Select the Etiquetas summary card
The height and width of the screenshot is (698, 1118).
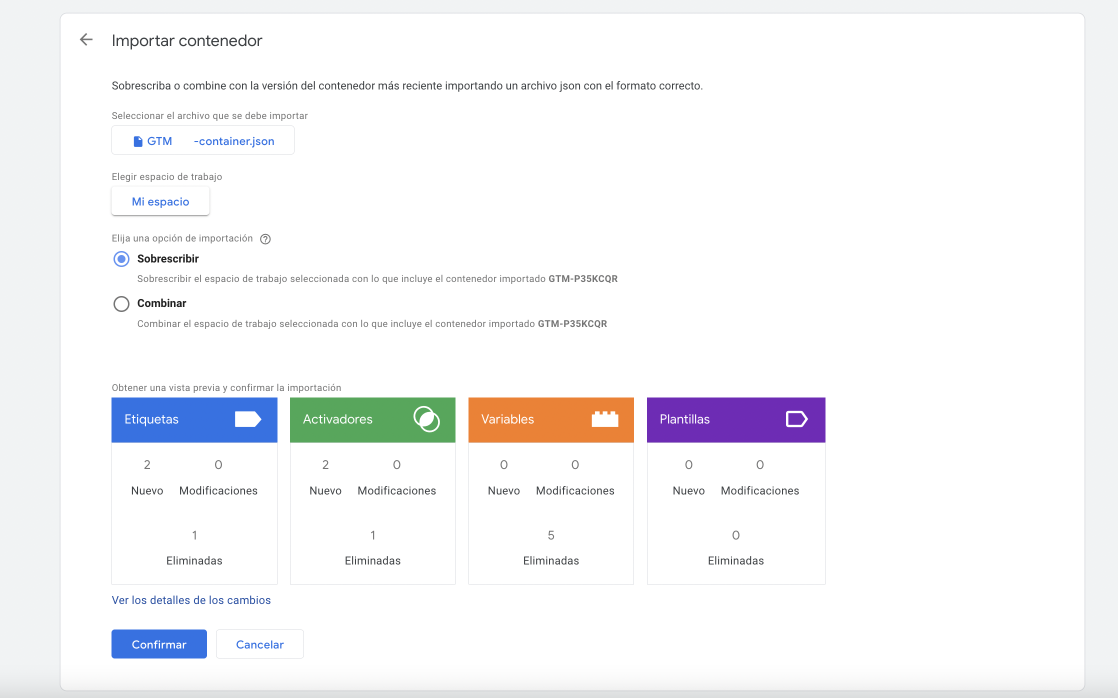(x=194, y=490)
